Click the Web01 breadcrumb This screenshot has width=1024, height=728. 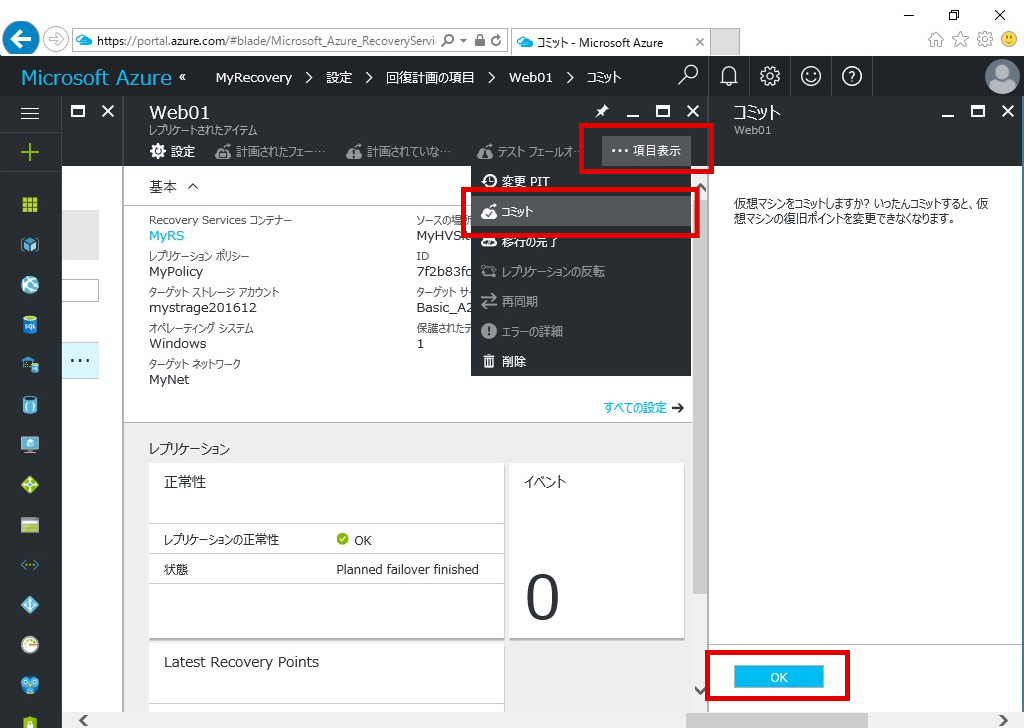pyautogui.click(x=530, y=78)
